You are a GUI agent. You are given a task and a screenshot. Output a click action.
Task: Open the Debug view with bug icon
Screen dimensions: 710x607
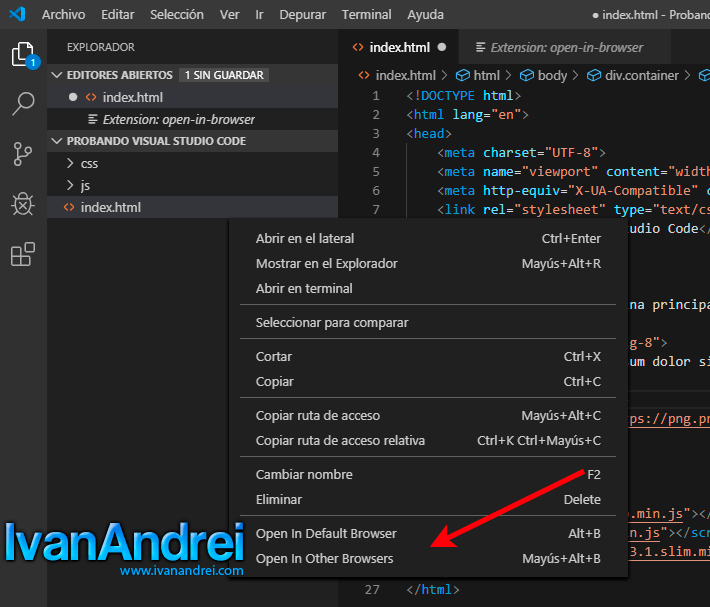23,204
